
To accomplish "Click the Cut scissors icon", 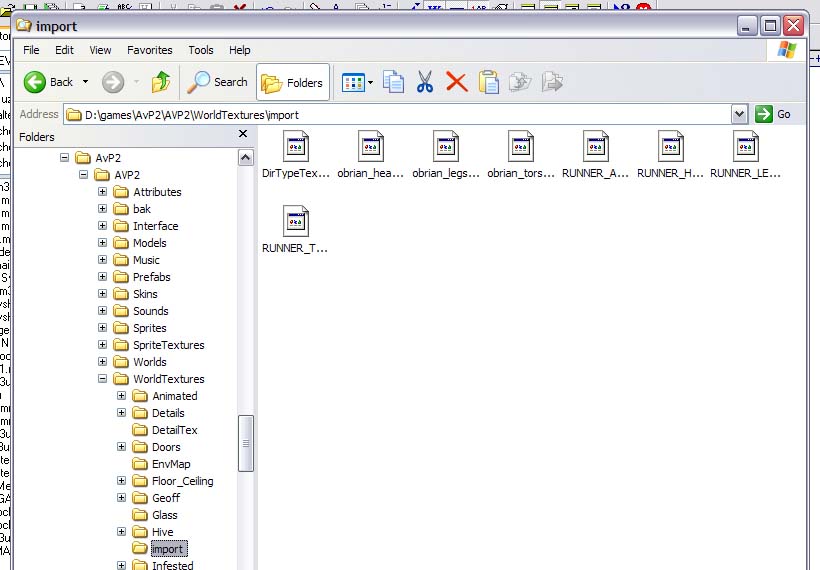I will point(425,82).
